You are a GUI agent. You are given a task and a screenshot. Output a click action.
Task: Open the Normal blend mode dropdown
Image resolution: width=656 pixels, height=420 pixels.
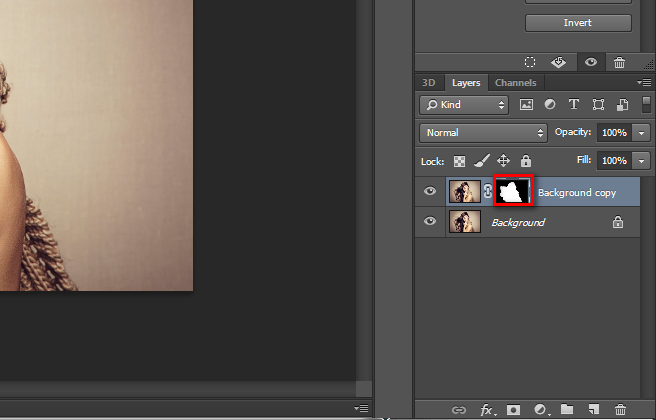[483, 133]
